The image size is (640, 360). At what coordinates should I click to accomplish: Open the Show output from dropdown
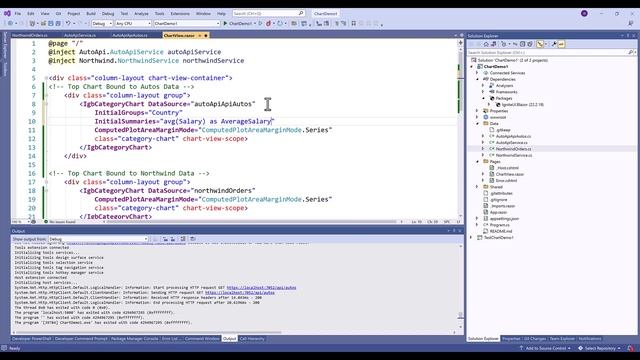point(98,239)
